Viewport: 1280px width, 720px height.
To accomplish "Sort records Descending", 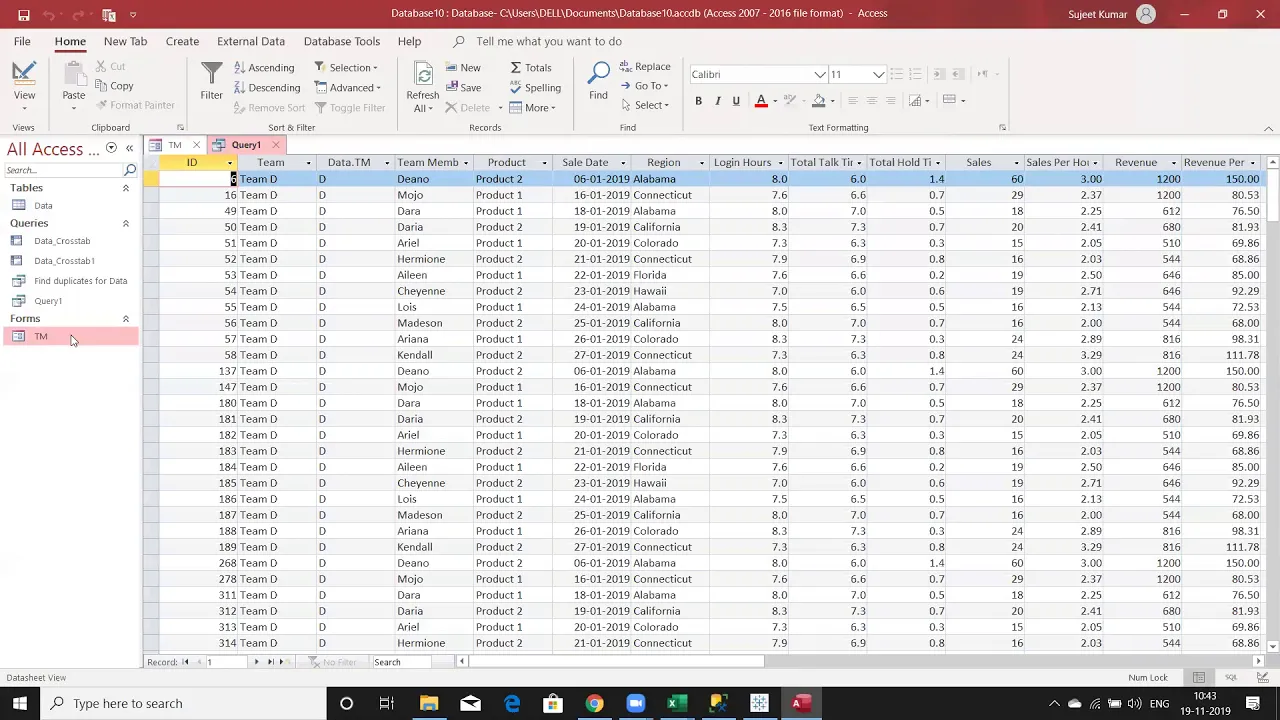I will point(267,87).
